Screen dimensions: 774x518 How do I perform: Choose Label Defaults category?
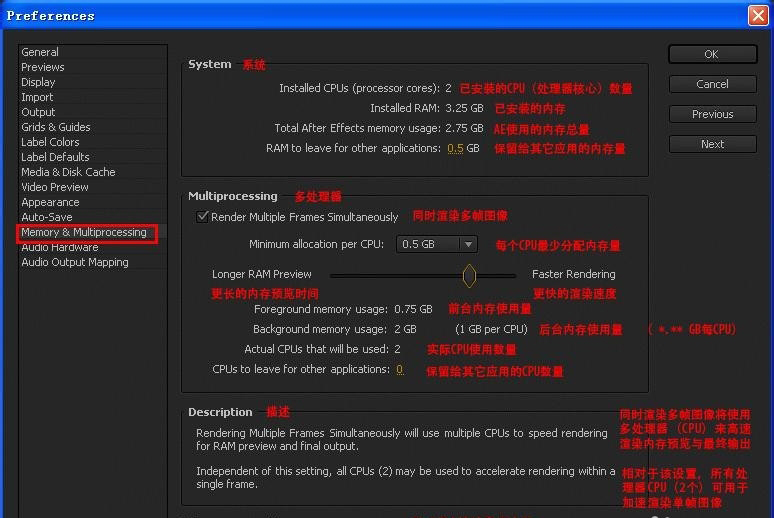pyautogui.click(x=55, y=157)
